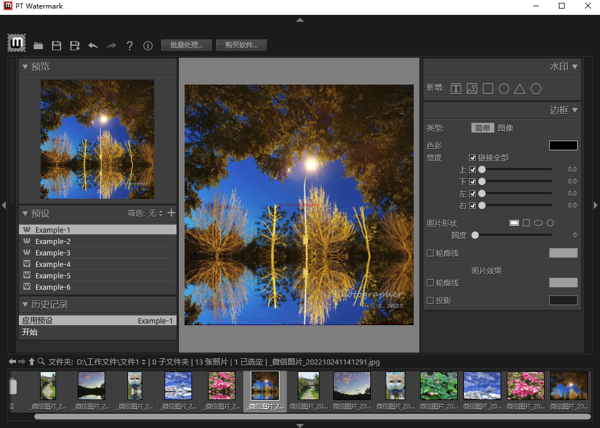Add a hexagon shape watermark
Viewport: 600px width, 428px height.
(x=536, y=89)
